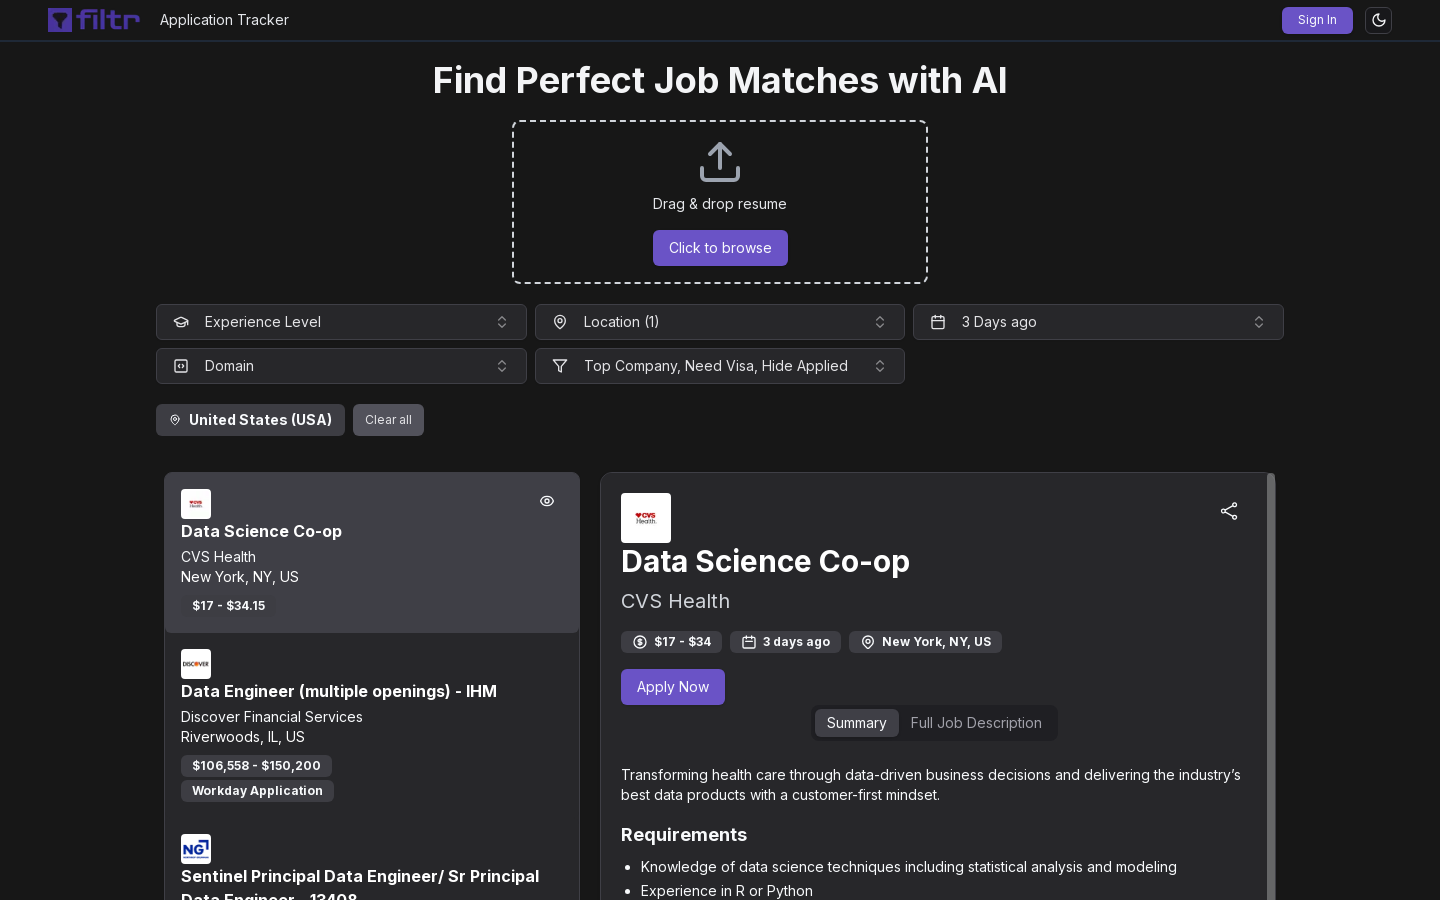Click the filtr logo
This screenshot has width=1440, height=900.
(94, 20)
